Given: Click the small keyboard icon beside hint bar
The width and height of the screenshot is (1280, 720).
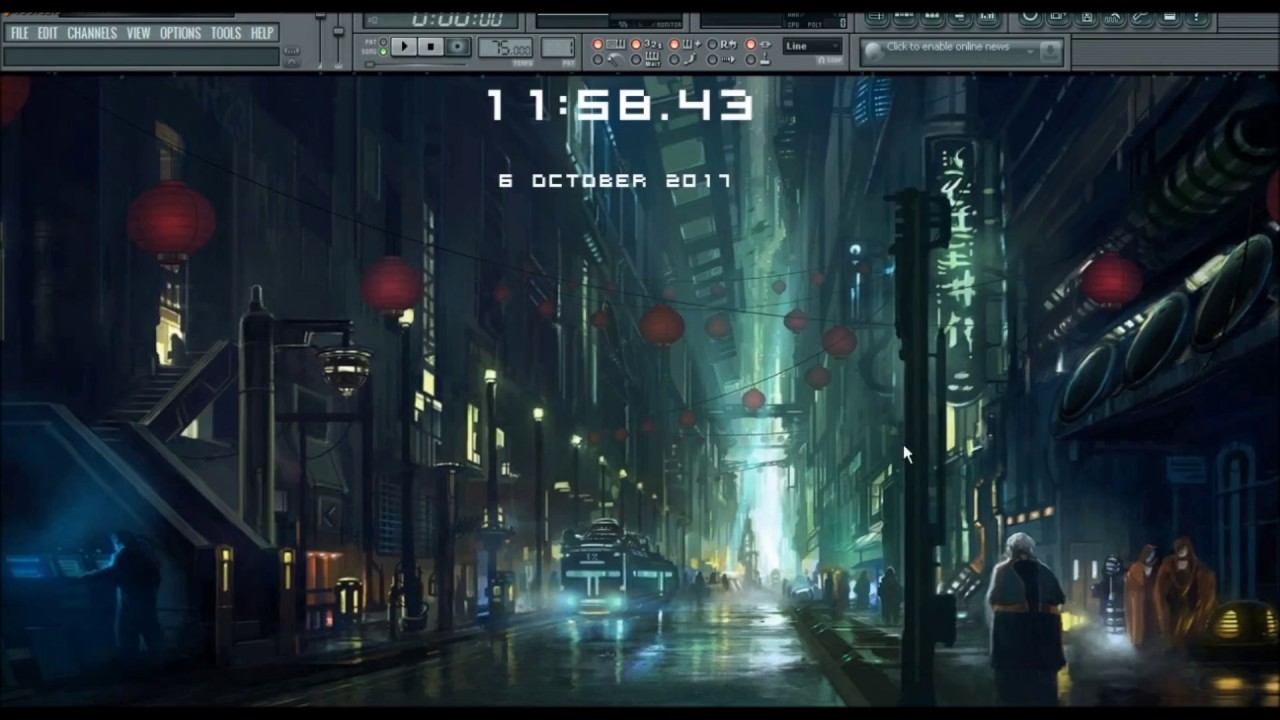Looking at the screenshot, I should point(291,51).
